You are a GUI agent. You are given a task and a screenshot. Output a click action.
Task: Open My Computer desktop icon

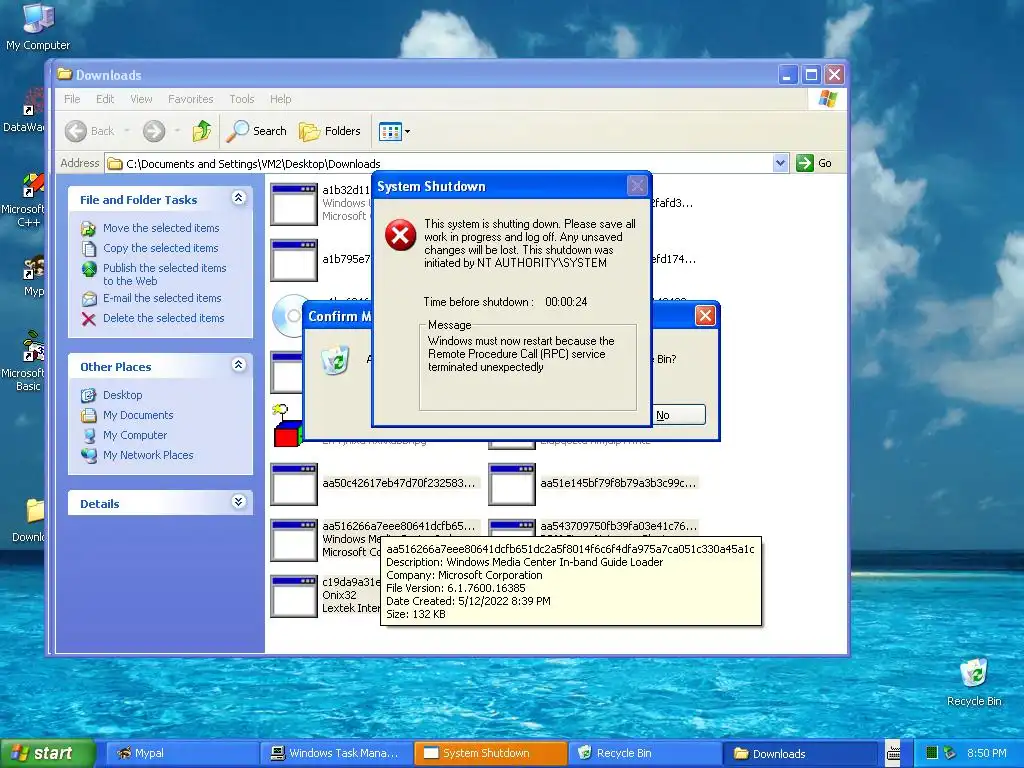pyautogui.click(x=38, y=27)
